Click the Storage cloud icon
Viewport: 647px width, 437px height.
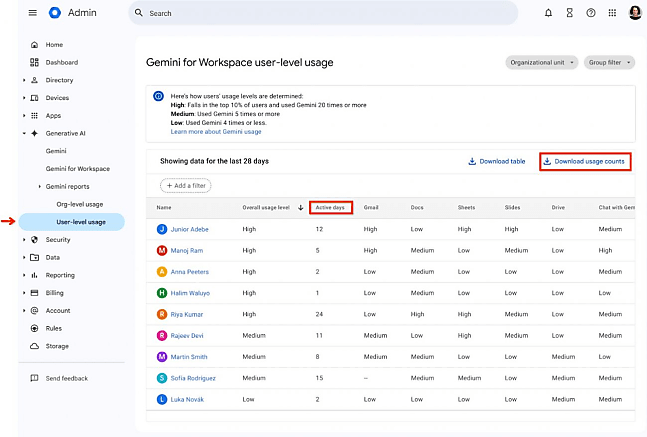35,346
